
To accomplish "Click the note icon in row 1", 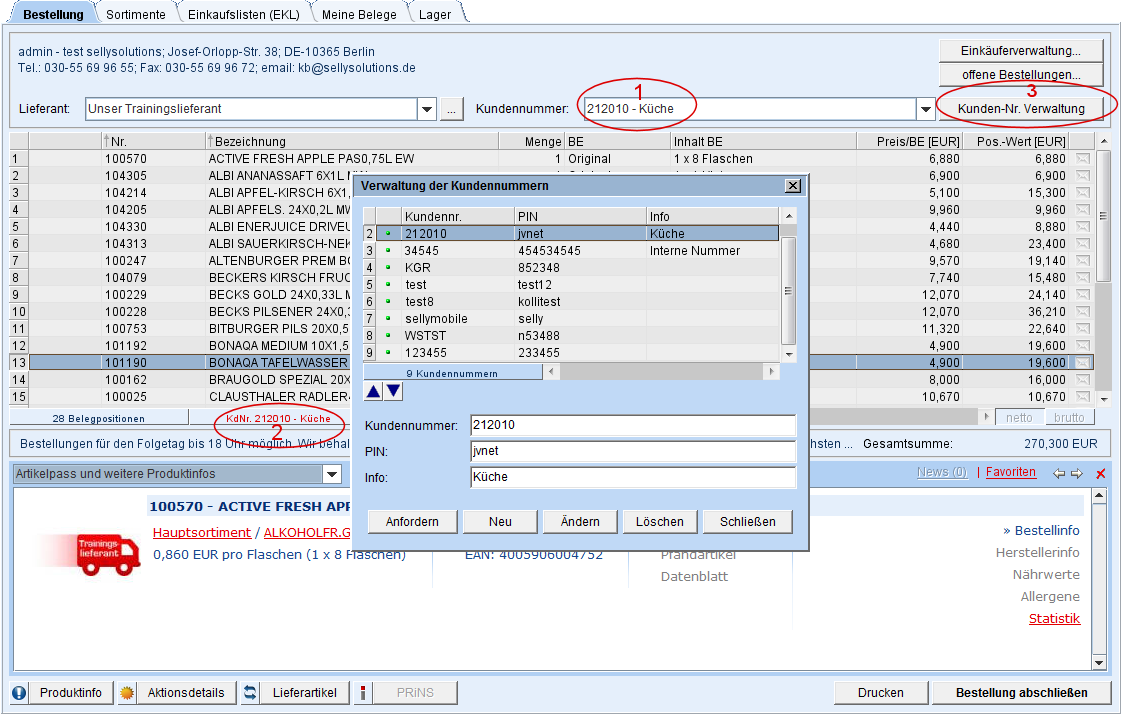I will coord(1083,159).
